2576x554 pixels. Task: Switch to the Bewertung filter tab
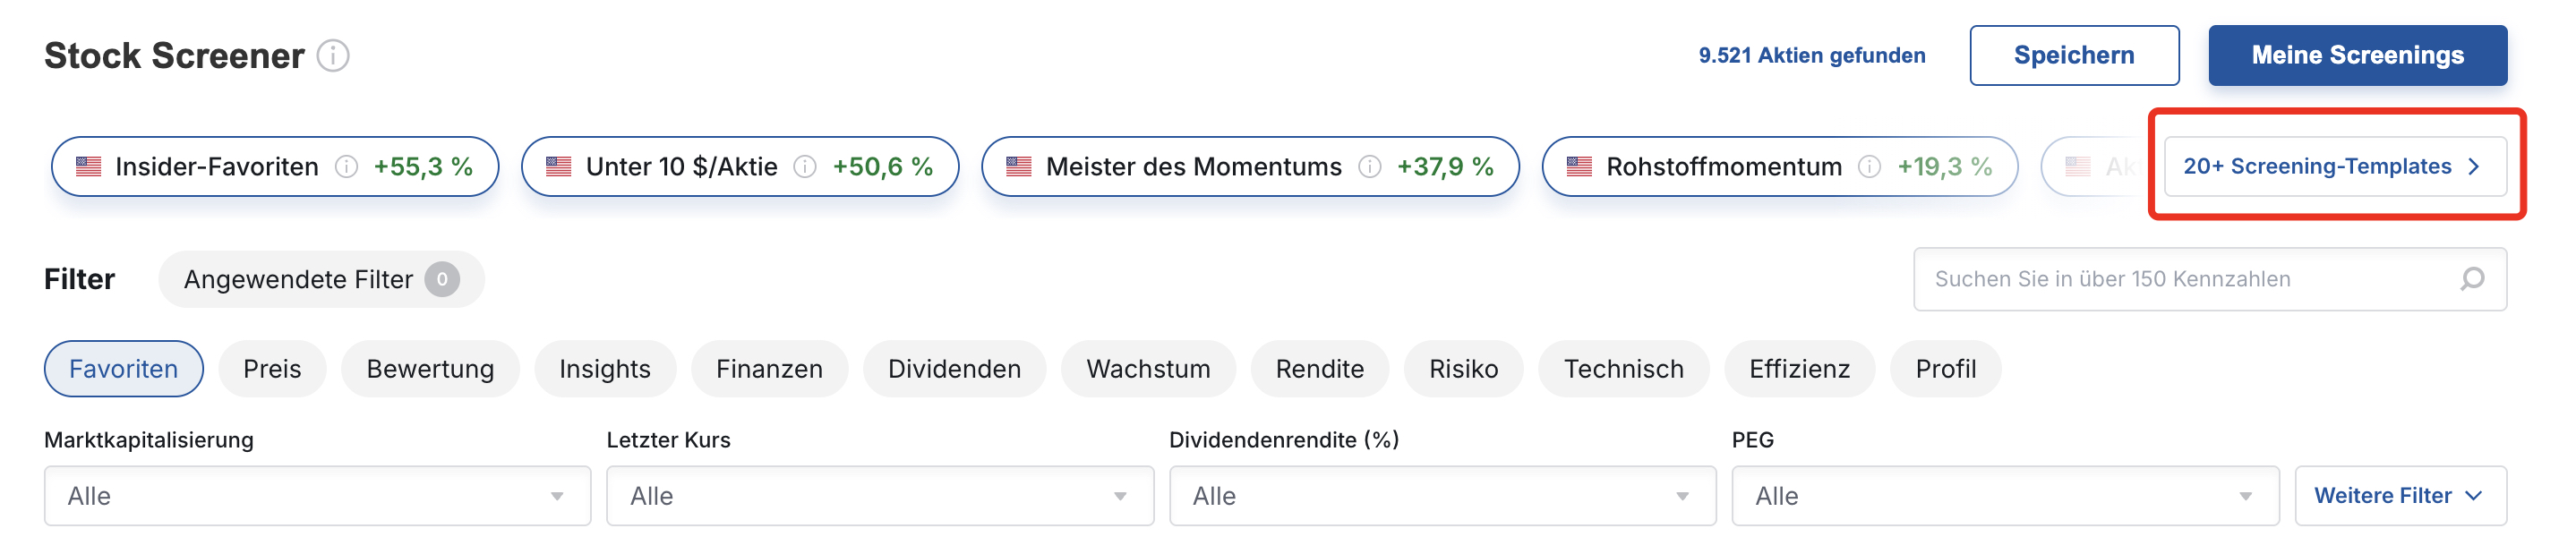(x=430, y=369)
